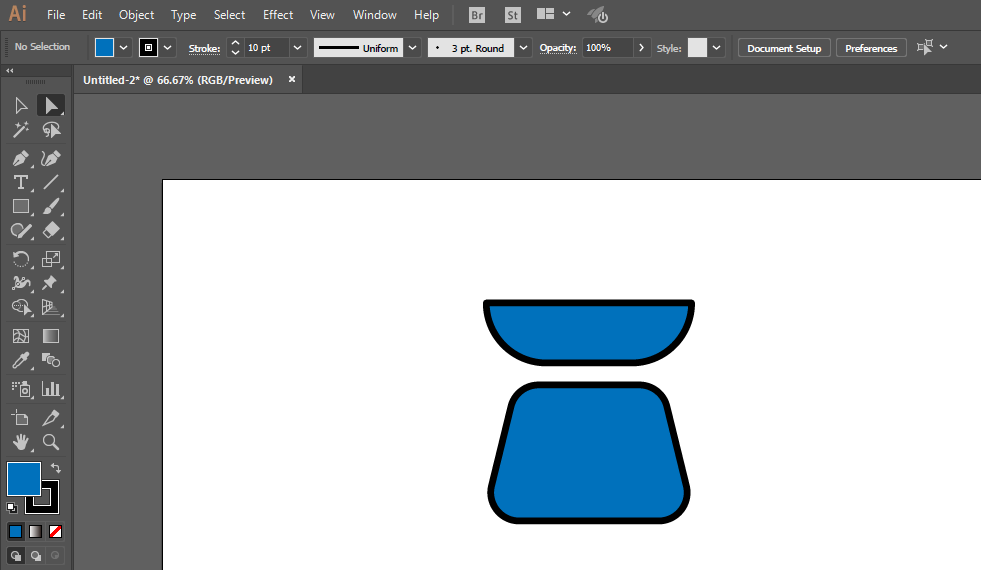This screenshot has height=570, width=981.
Task: Collapse the tools panel double arrows
Action: (9, 71)
